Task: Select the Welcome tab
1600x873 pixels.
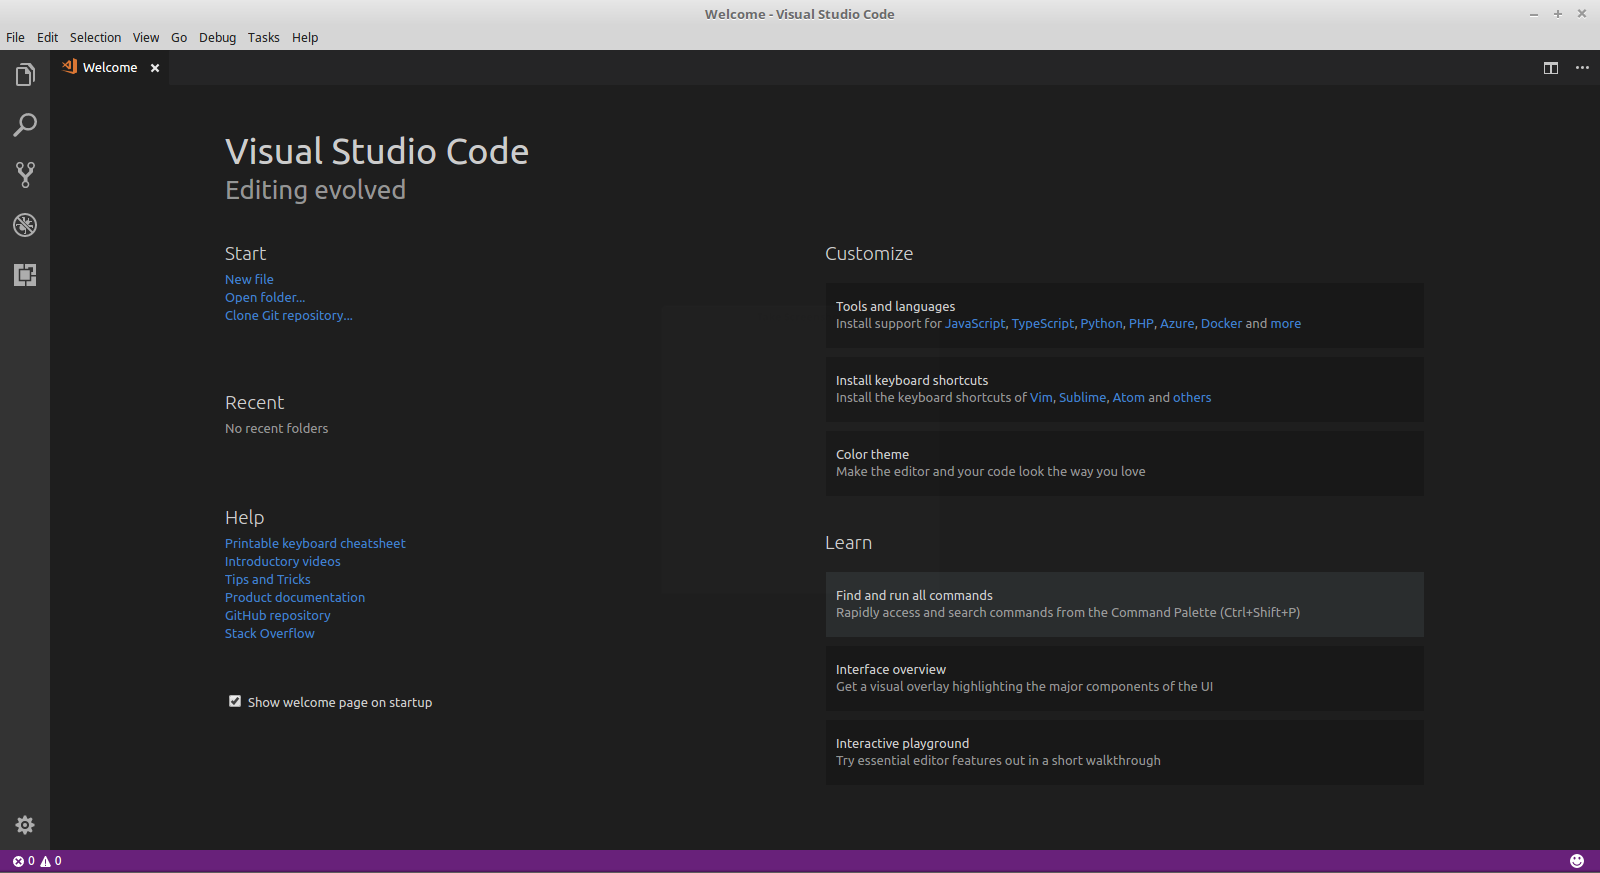Action: tap(110, 68)
